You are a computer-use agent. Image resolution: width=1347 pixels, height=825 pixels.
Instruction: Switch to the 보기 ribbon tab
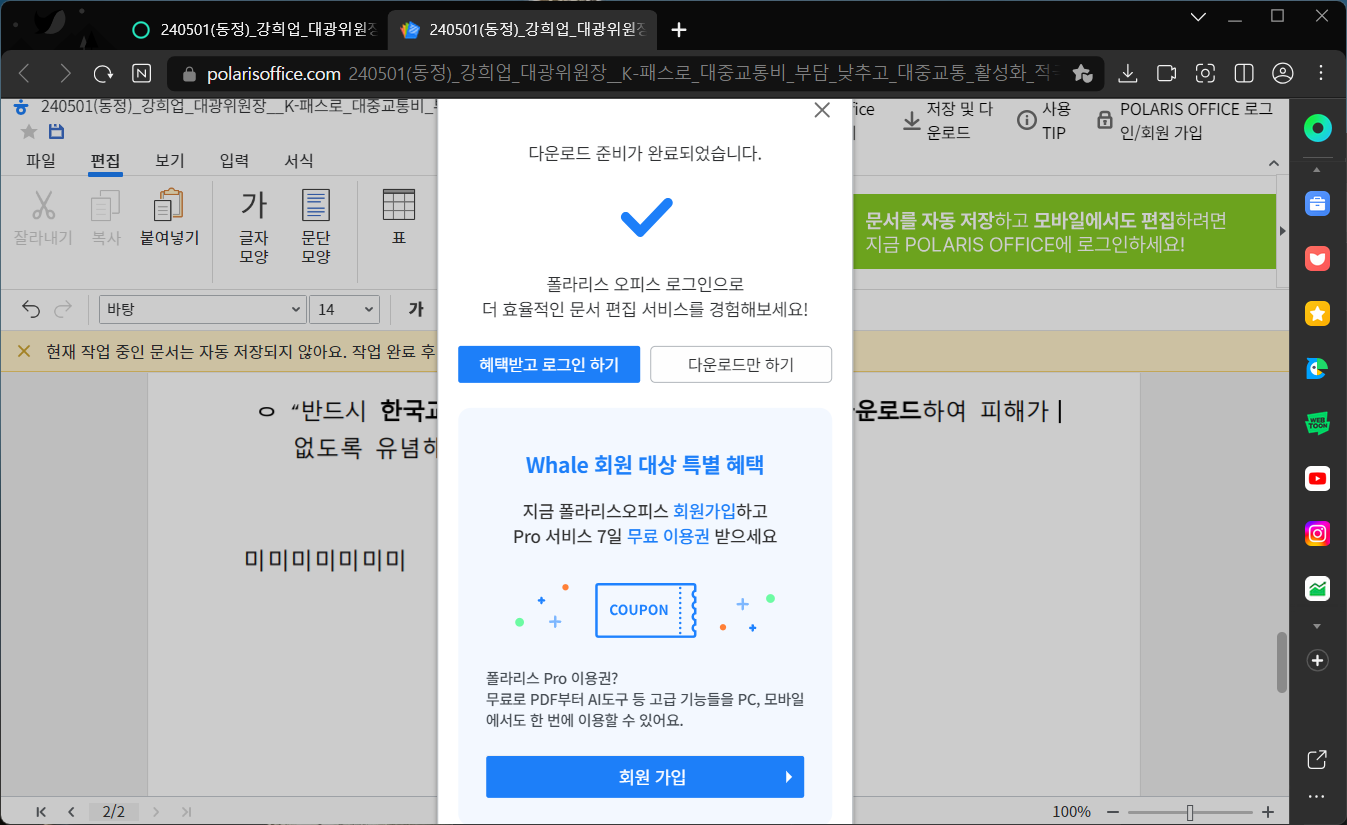point(170,160)
